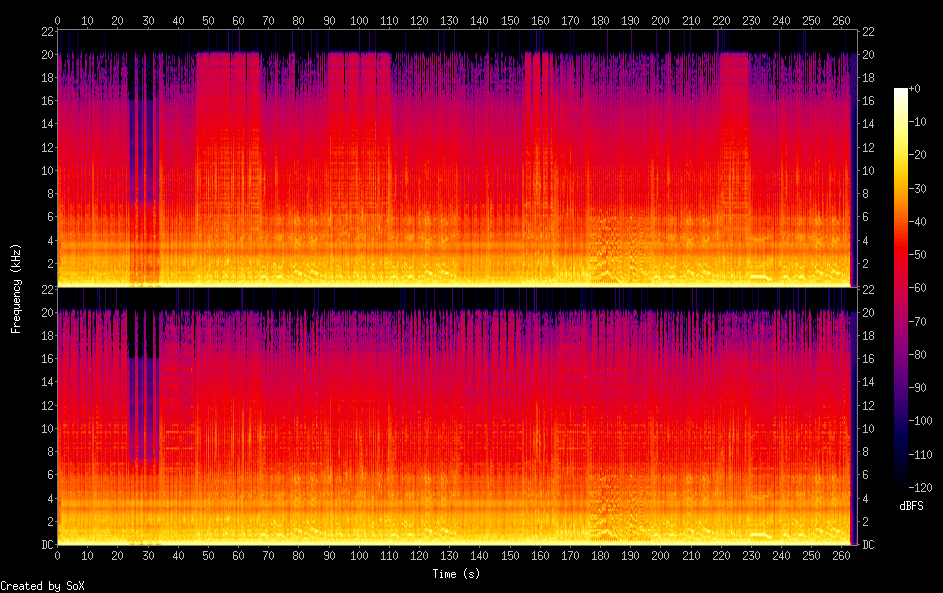Click the 180 mark on the top time axis
943x593 pixels.
pos(600,19)
